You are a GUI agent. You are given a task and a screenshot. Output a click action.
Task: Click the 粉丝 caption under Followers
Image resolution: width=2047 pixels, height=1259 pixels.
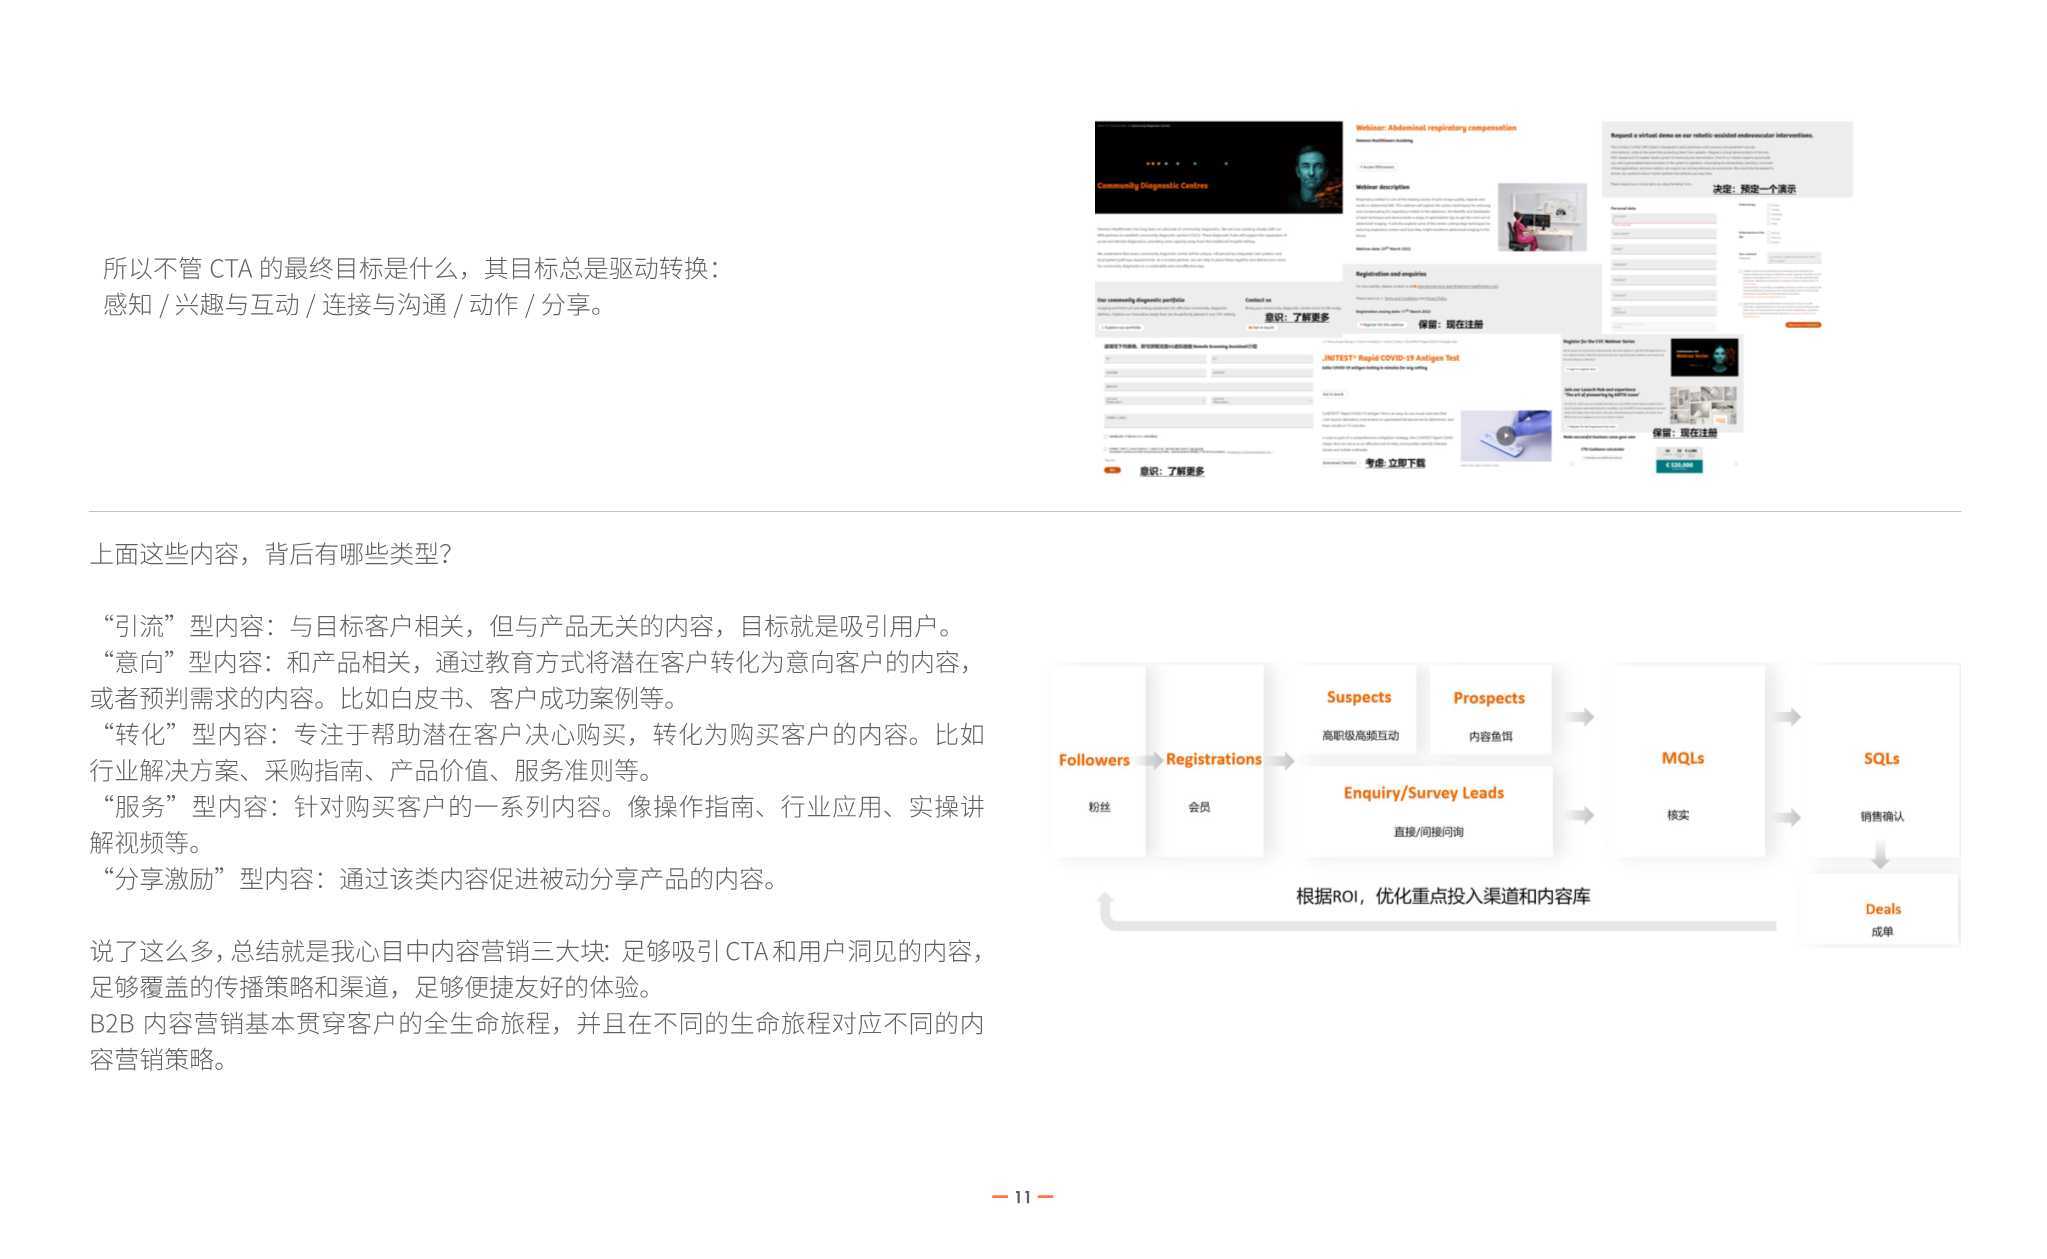1099,807
